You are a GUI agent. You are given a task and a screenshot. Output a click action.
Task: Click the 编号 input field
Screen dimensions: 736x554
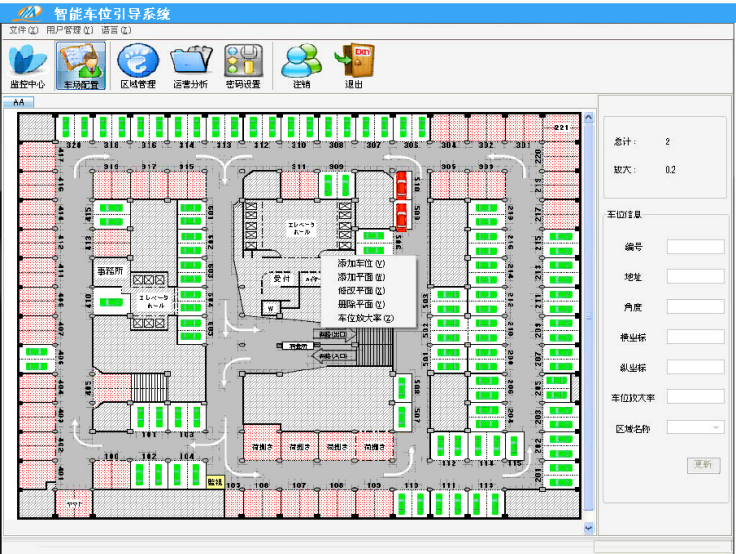click(x=695, y=247)
